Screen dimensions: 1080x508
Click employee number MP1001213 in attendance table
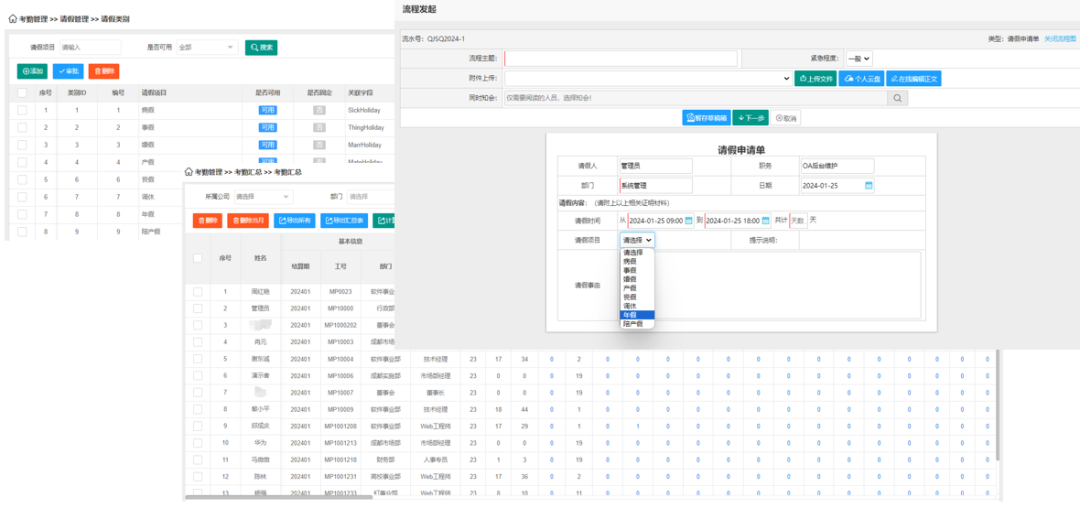[342, 443]
